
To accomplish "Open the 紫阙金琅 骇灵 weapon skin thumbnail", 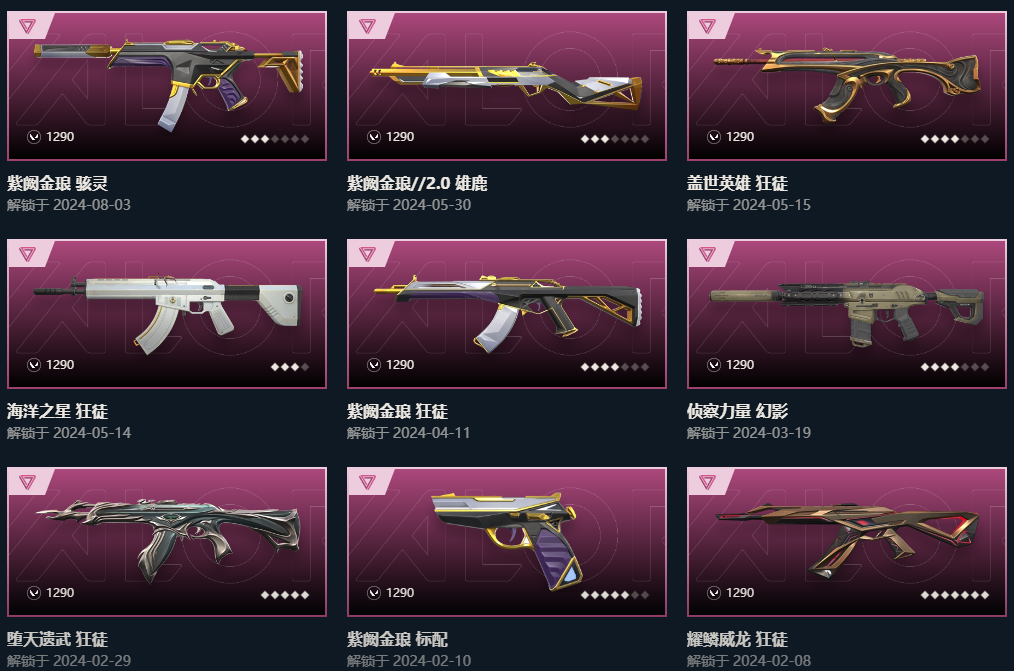I will click(167, 86).
